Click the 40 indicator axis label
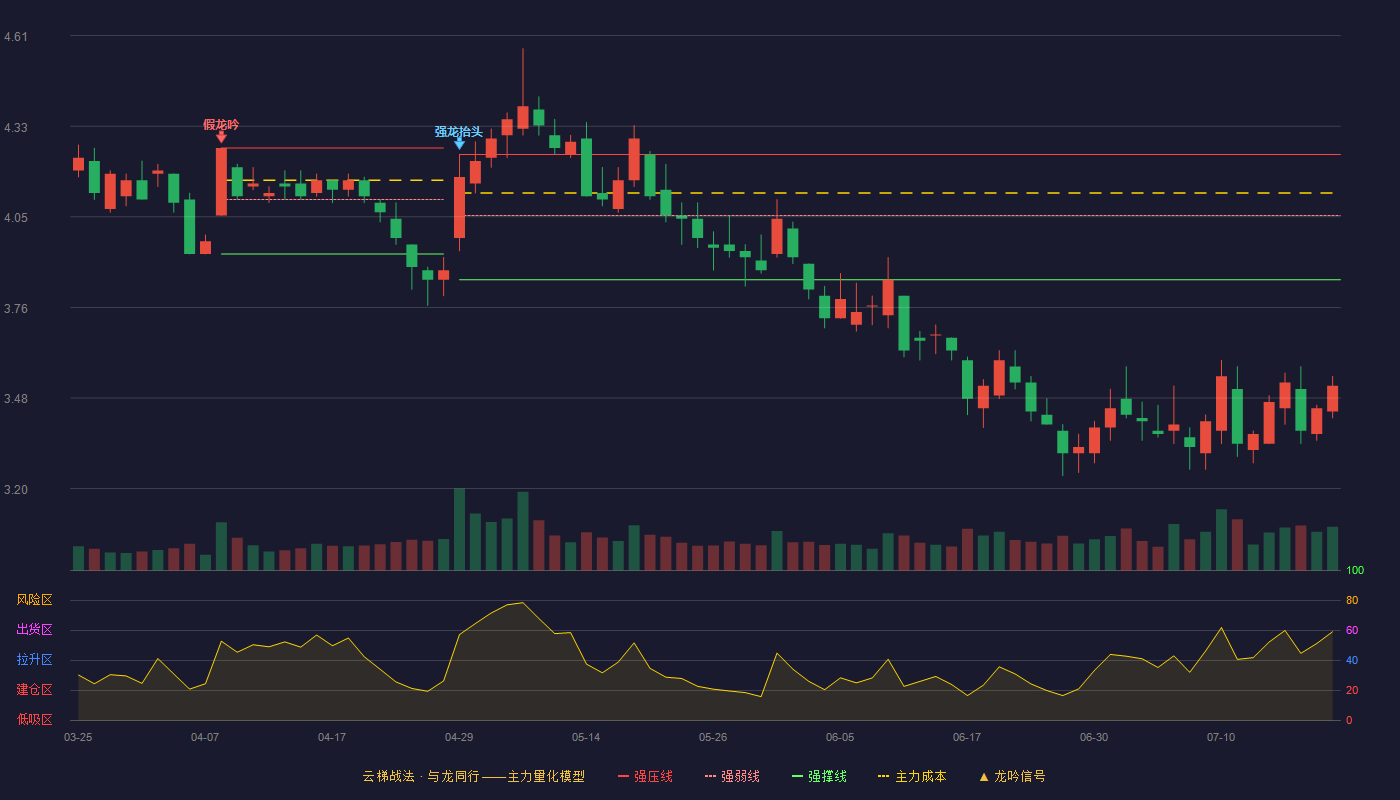 pos(1352,660)
